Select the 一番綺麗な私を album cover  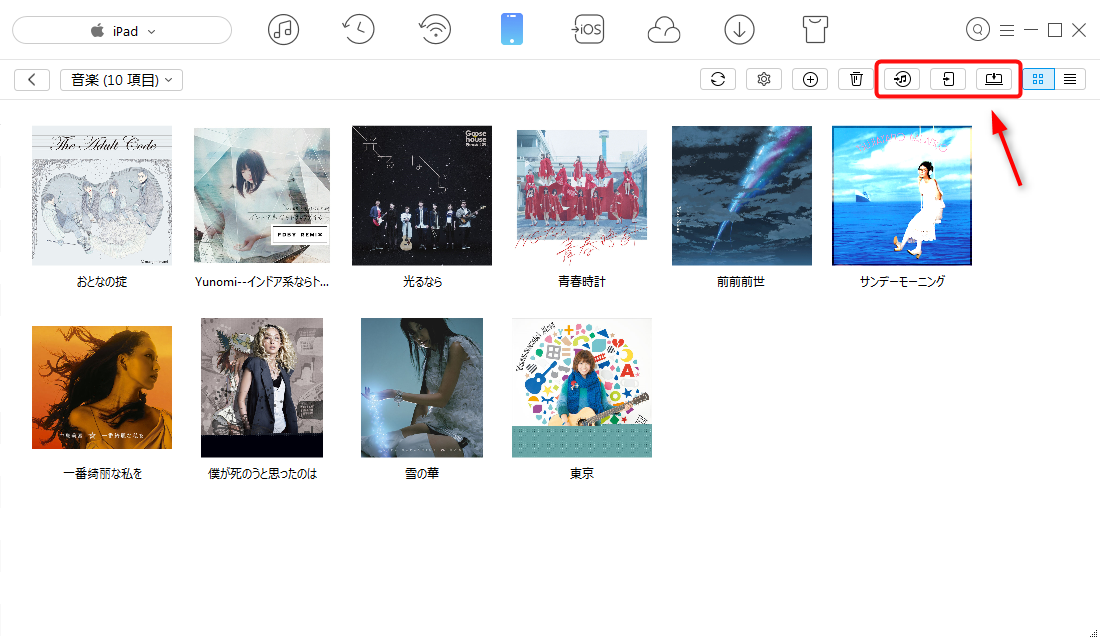coord(102,387)
